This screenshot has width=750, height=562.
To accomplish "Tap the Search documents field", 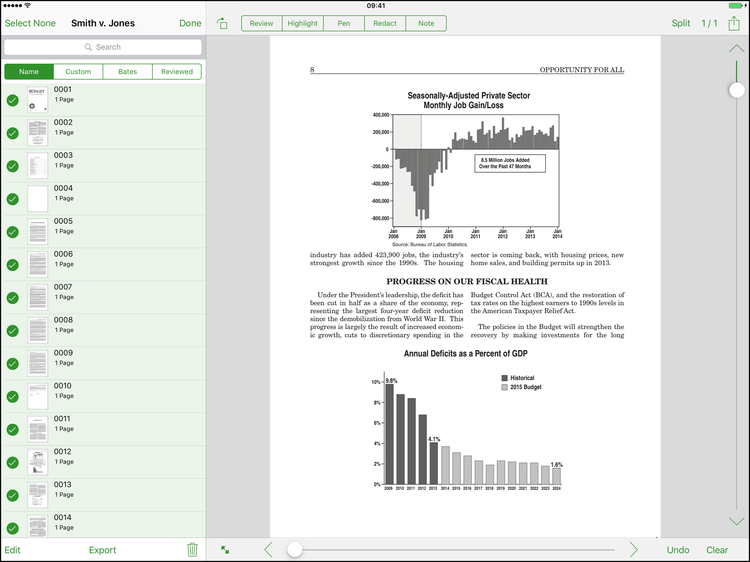I will coord(103,47).
